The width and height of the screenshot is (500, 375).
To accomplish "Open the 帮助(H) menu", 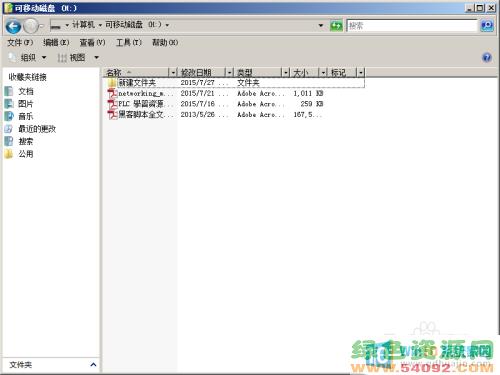I will coord(165,43).
